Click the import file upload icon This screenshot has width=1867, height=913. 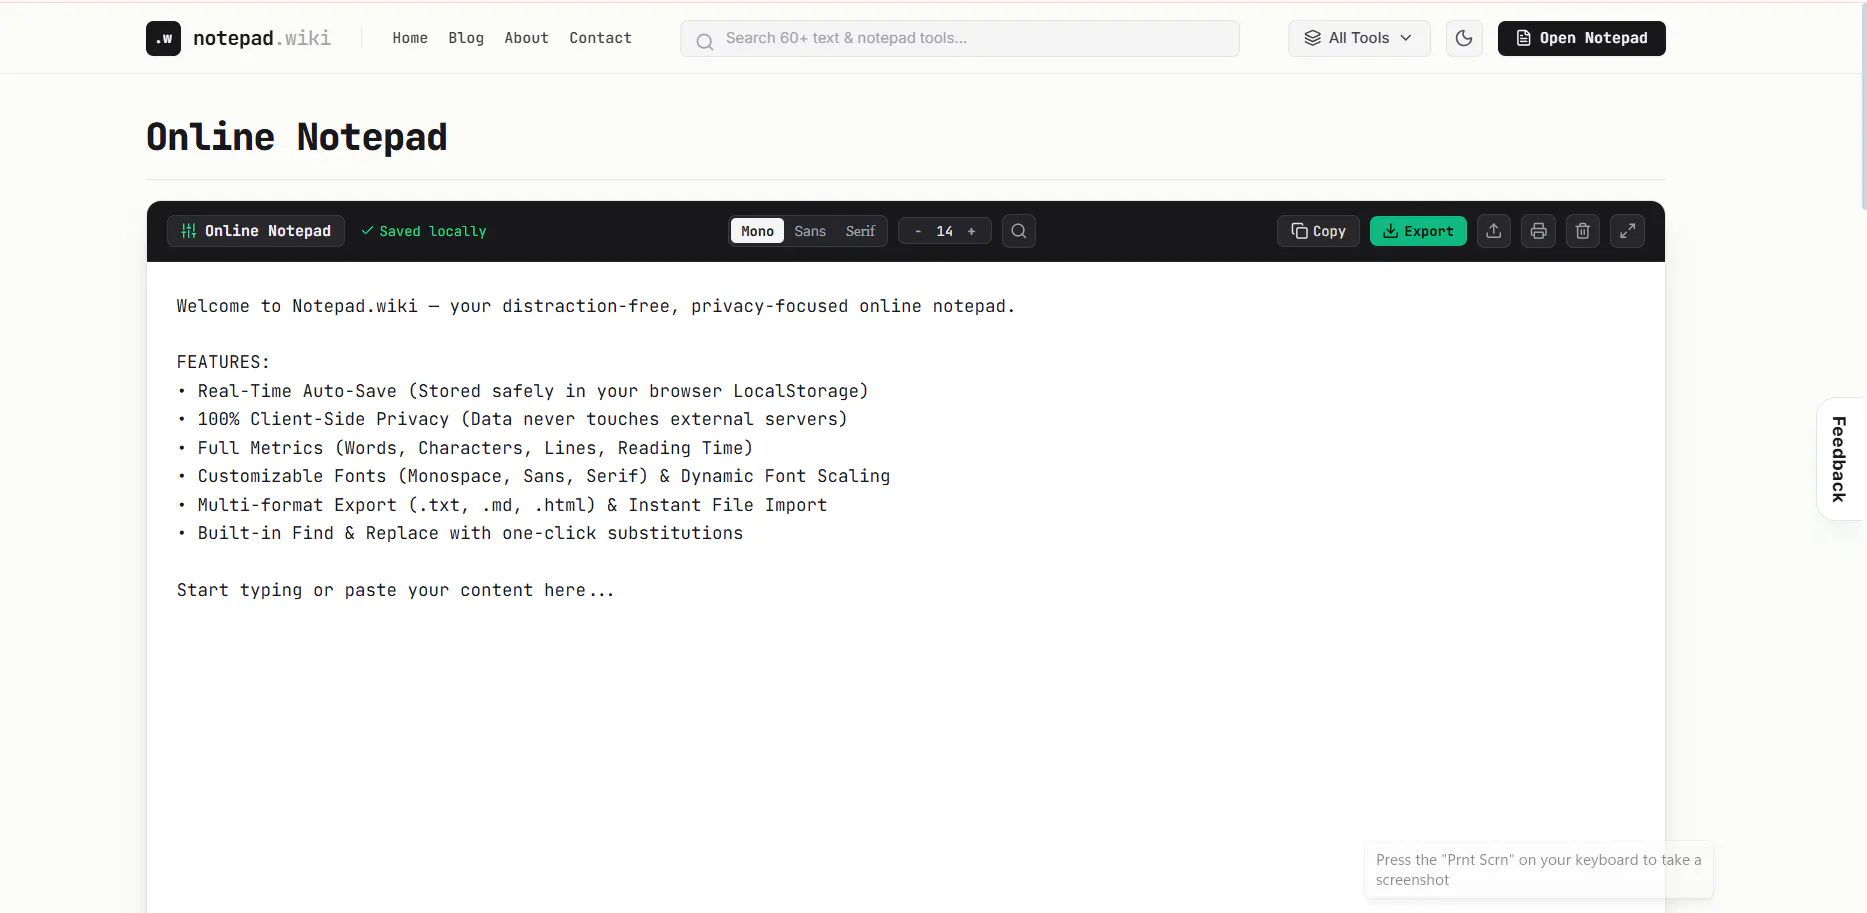click(x=1494, y=231)
